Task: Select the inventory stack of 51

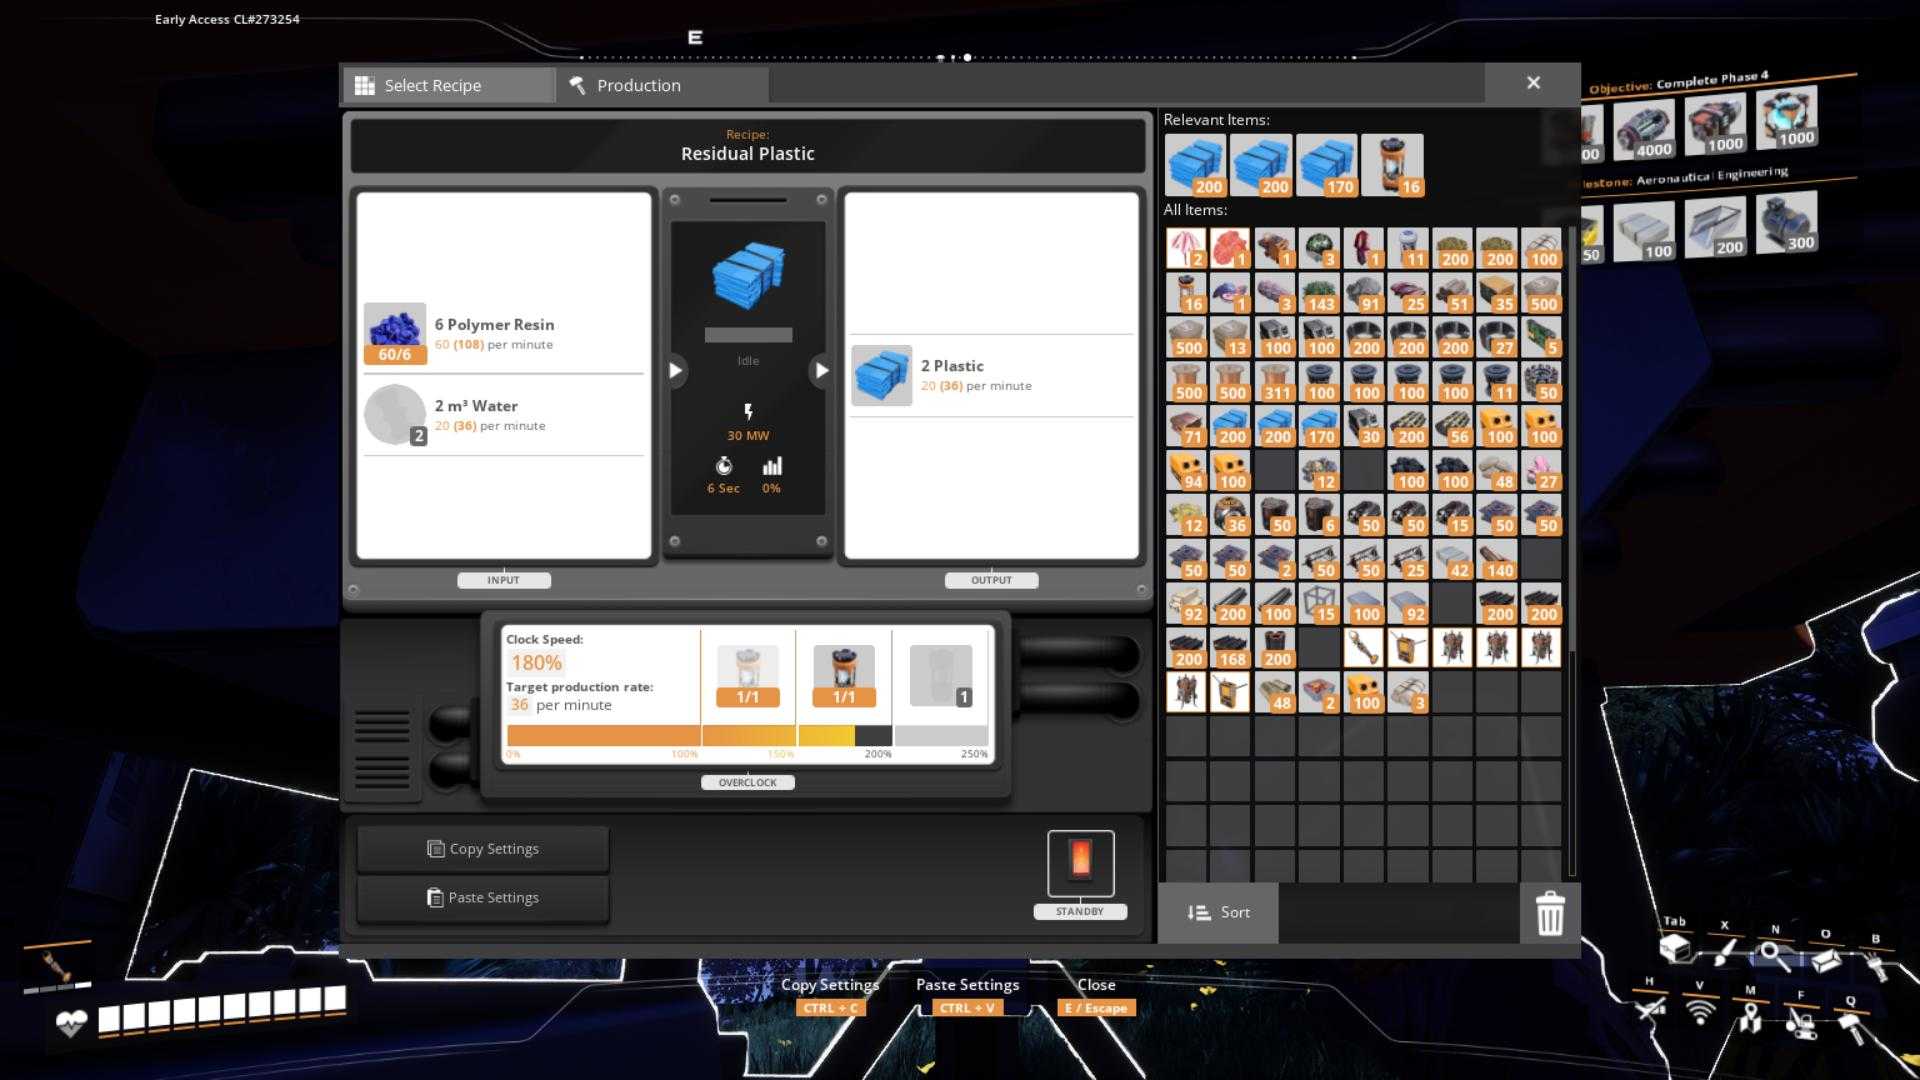Action: pyautogui.click(x=1452, y=293)
